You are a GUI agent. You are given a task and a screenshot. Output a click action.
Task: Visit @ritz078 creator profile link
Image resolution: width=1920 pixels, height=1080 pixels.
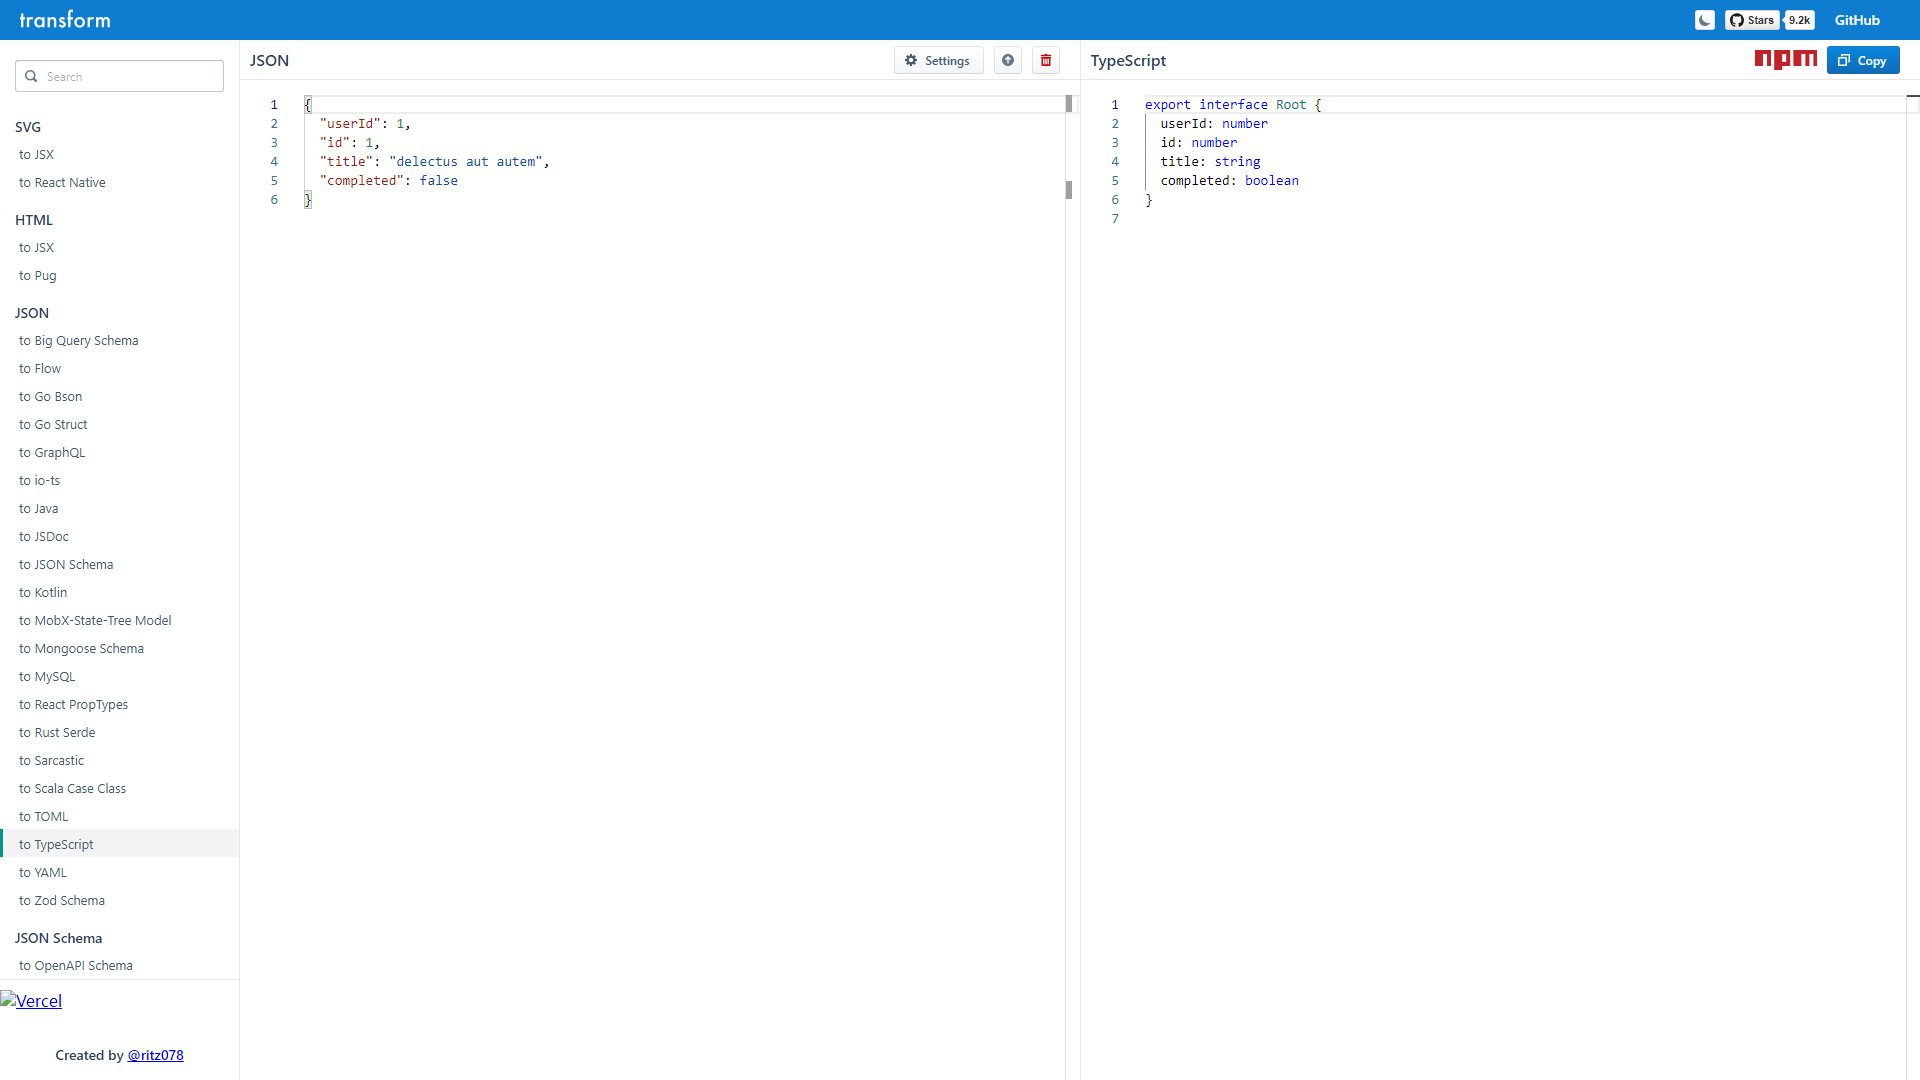[155, 1055]
